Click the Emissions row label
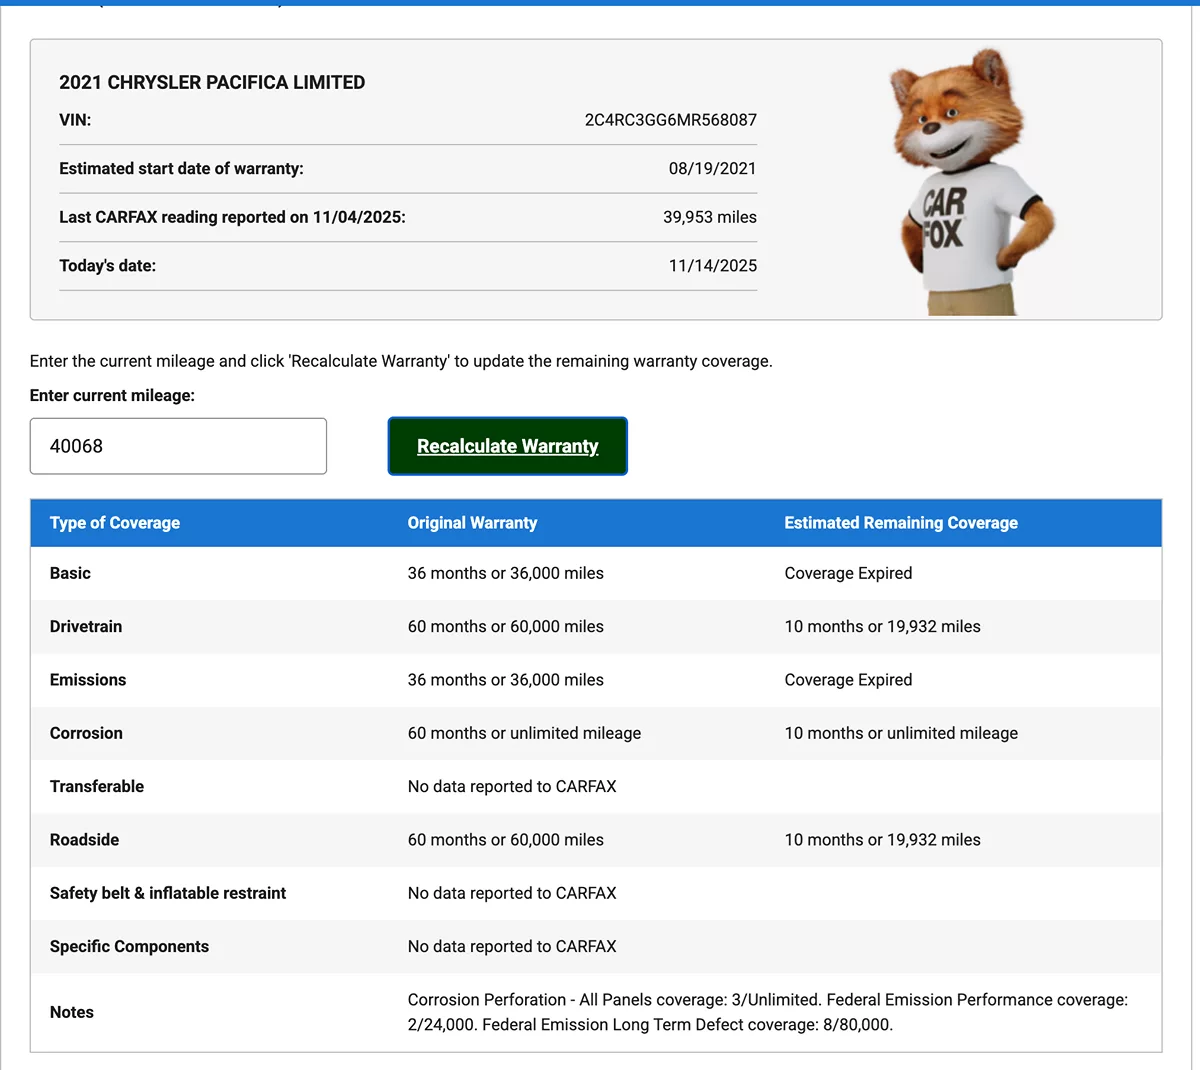 point(88,680)
